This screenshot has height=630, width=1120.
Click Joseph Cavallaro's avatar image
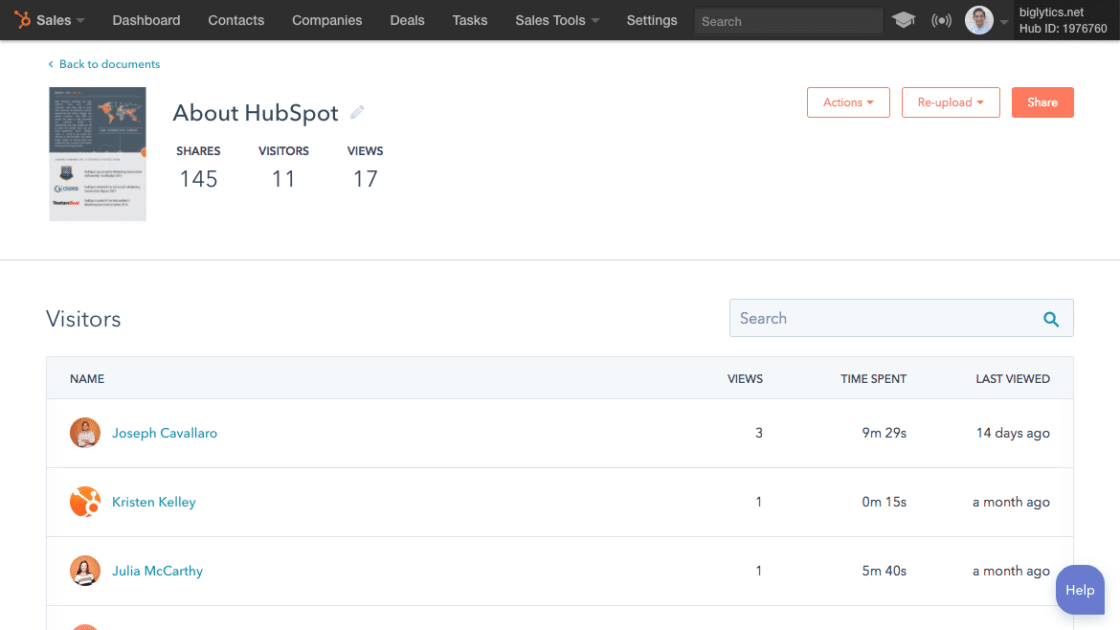click(85, 432)
